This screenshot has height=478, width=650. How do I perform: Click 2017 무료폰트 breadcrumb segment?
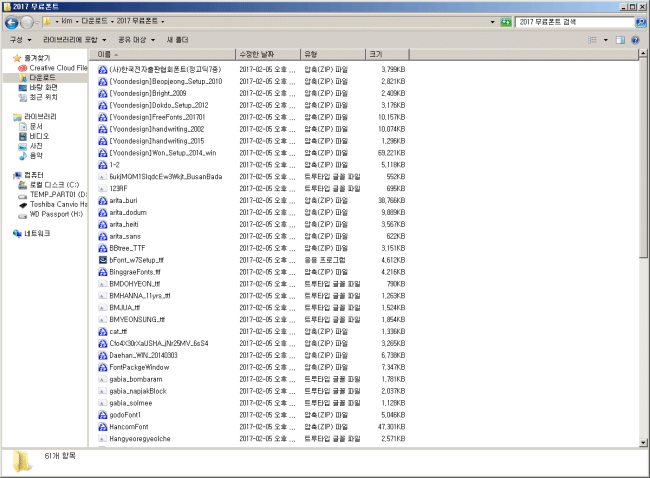click(x=137, y=21)
